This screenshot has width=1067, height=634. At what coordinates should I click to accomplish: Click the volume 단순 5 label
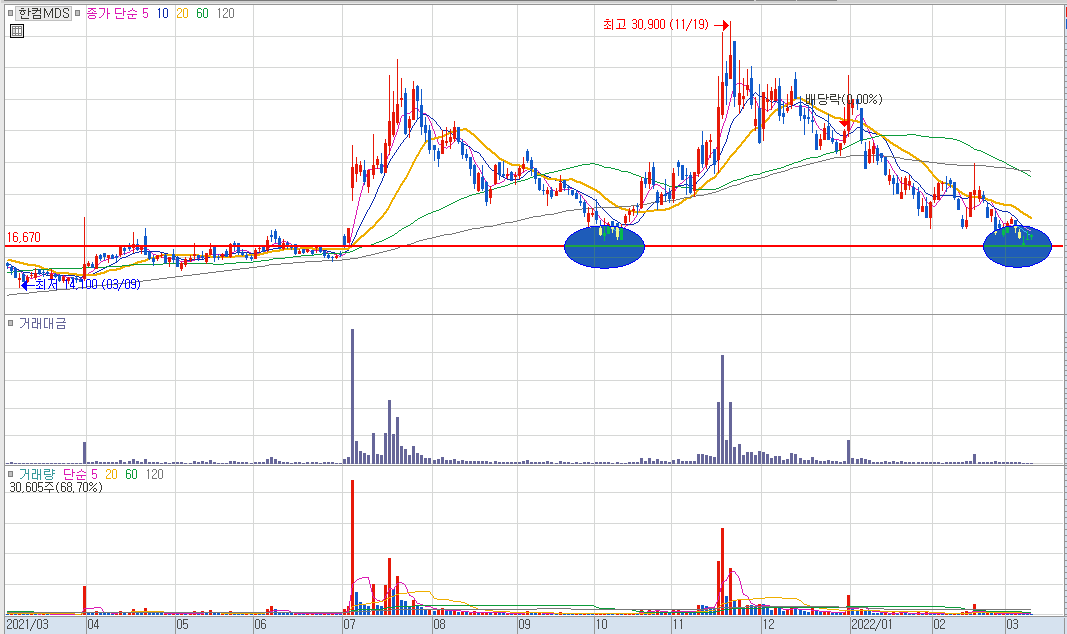pyautogui.click(x=80, y=474)
